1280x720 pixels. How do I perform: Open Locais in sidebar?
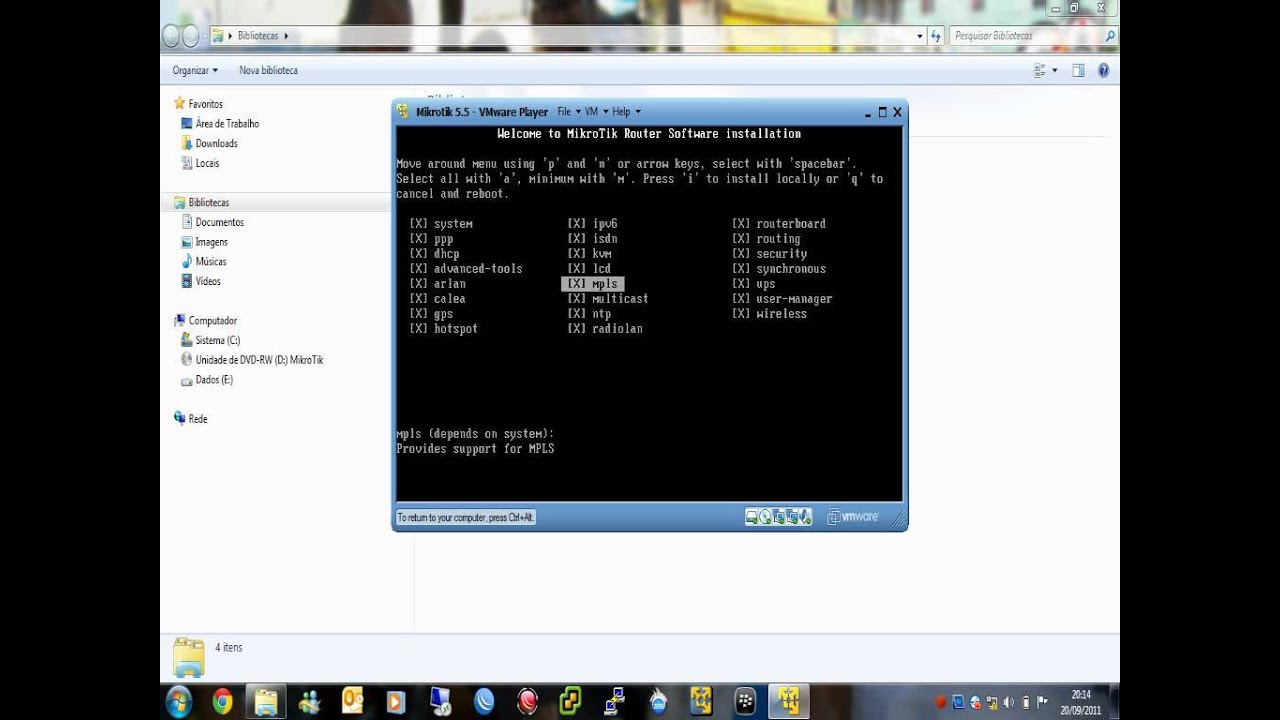pos(207,163)
